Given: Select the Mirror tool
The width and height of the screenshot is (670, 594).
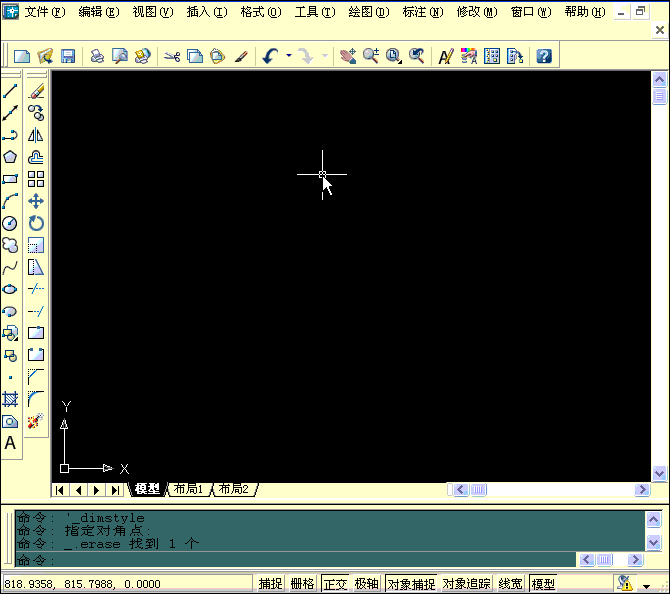Looking at the screenshot, I should tap(36, 135).
